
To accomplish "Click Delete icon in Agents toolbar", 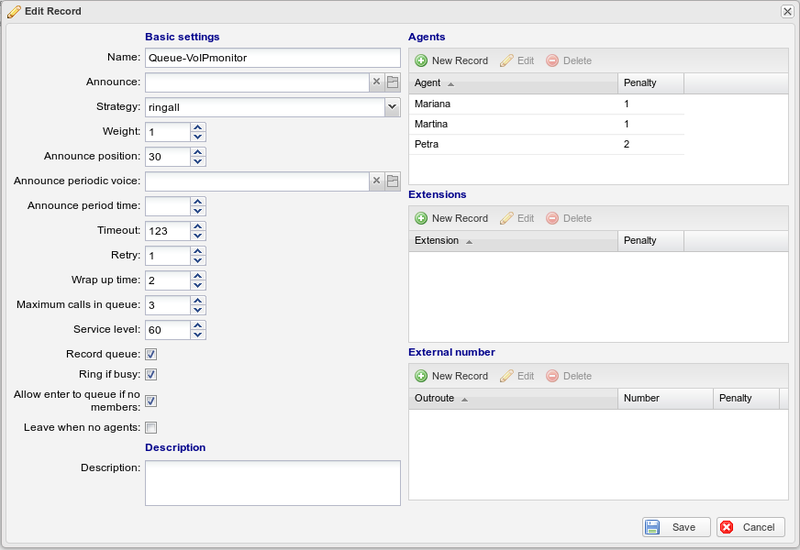I will [x=552, y=61].
